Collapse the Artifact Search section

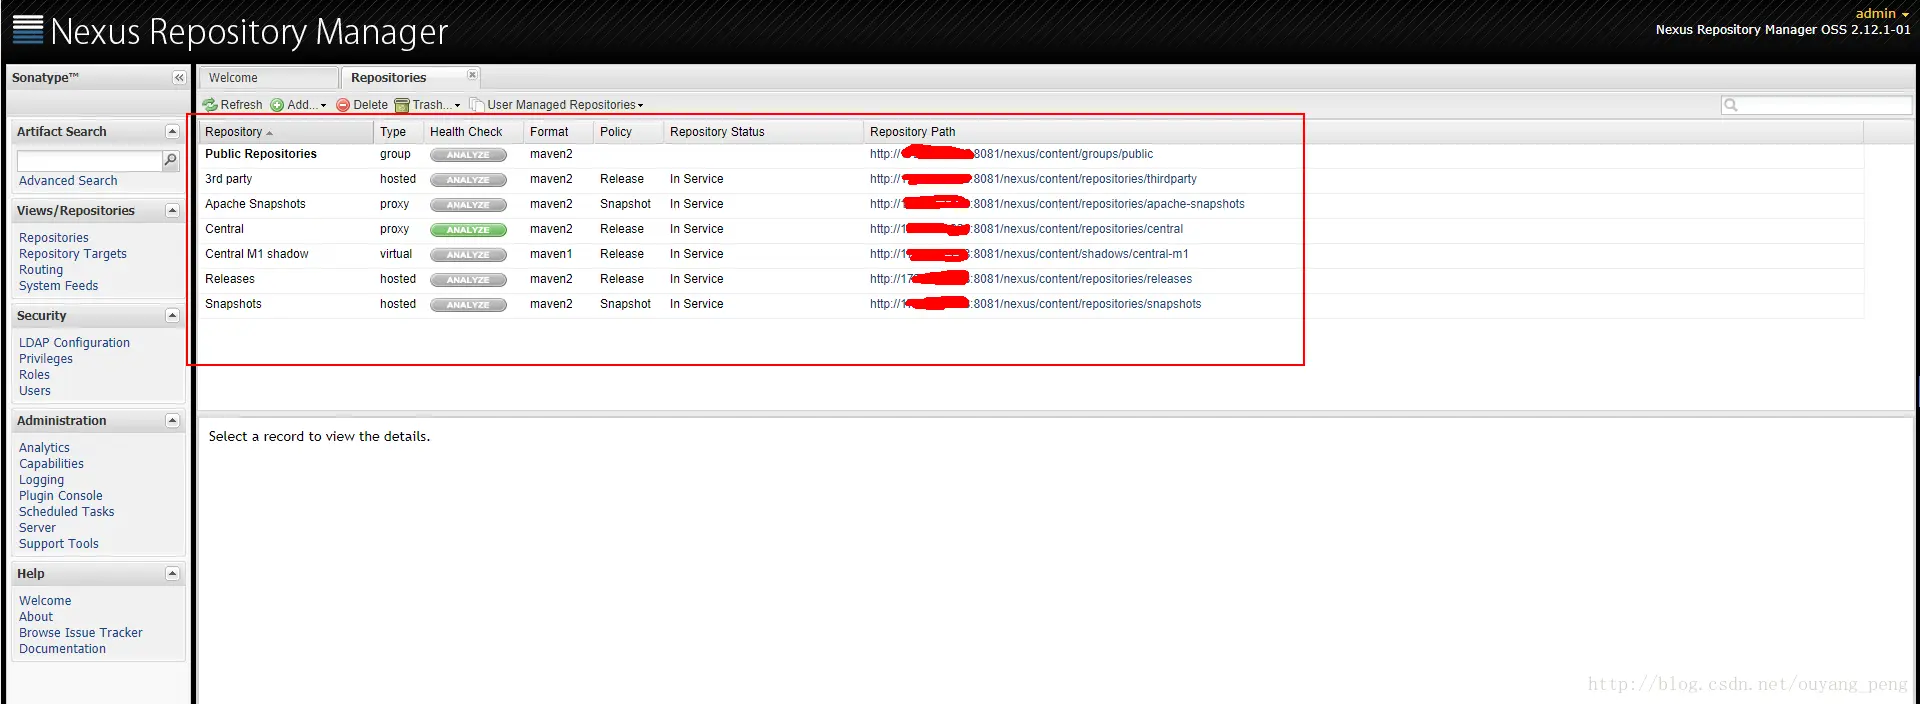[x=172, y=132]
